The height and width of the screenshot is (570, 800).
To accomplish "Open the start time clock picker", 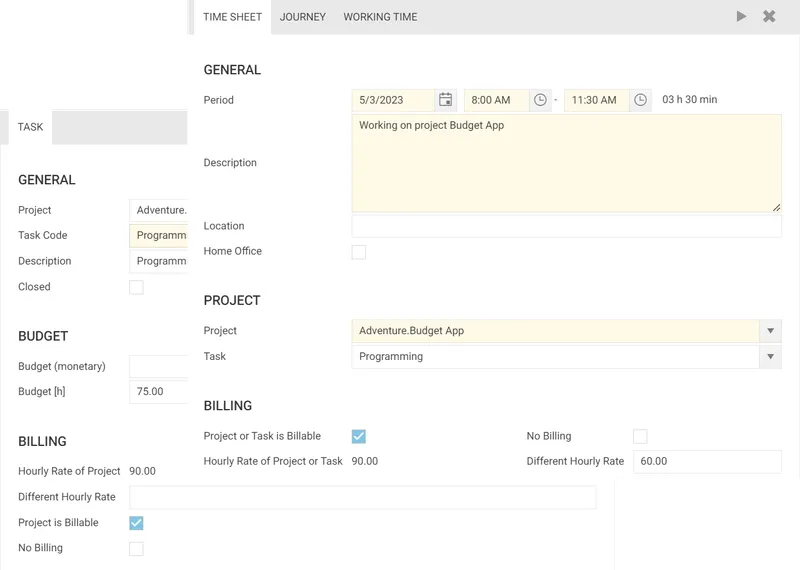I will coord(540,100).
